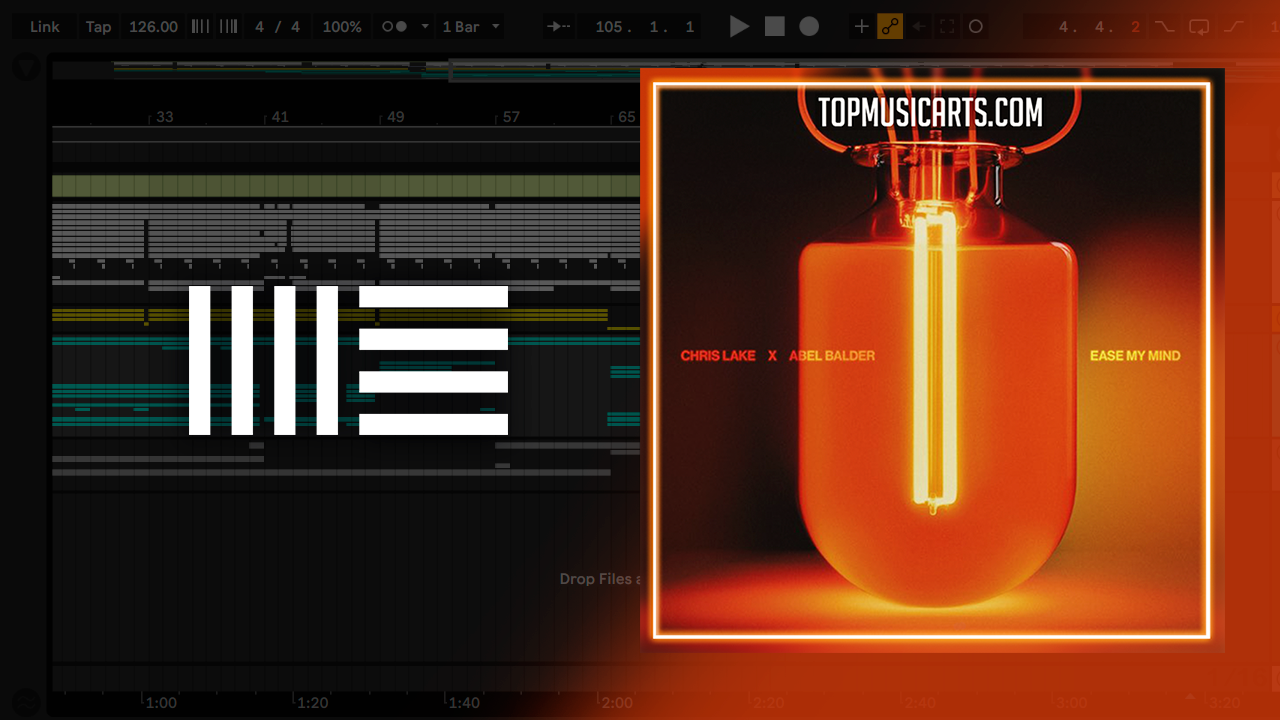Click the Punch-Out switch icon
Image resolution: width=1280 pixels, height=720 pixels.
[x=1235, y=27]
